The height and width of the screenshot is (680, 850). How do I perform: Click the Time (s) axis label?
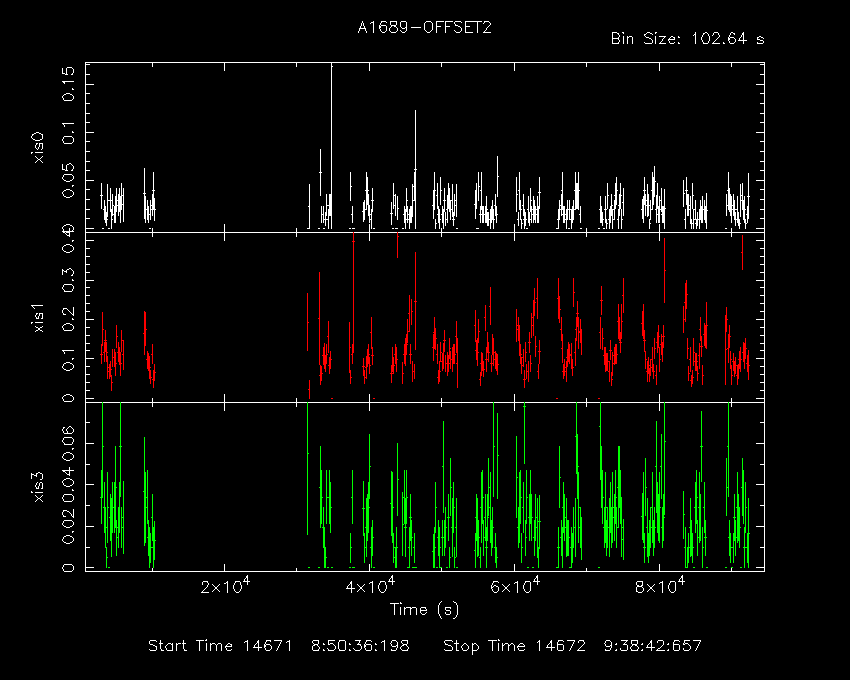[424, 610]
